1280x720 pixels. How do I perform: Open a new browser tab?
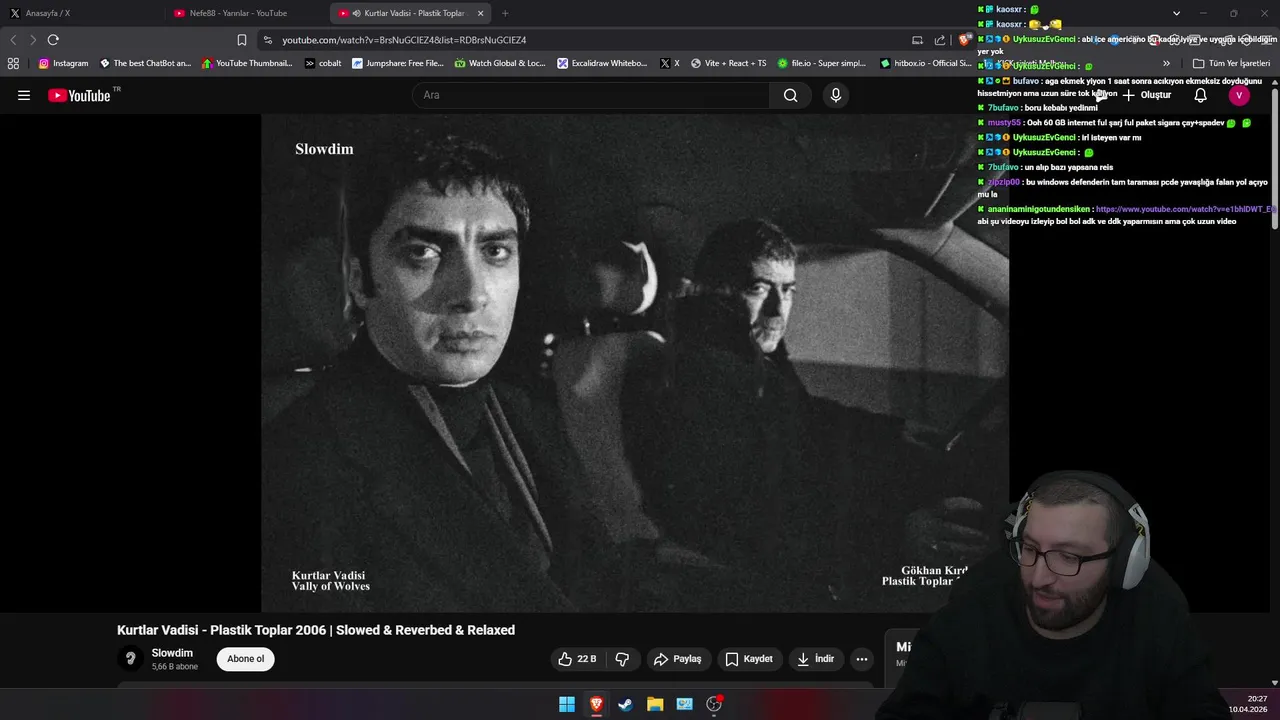click(x=505, y=13)
